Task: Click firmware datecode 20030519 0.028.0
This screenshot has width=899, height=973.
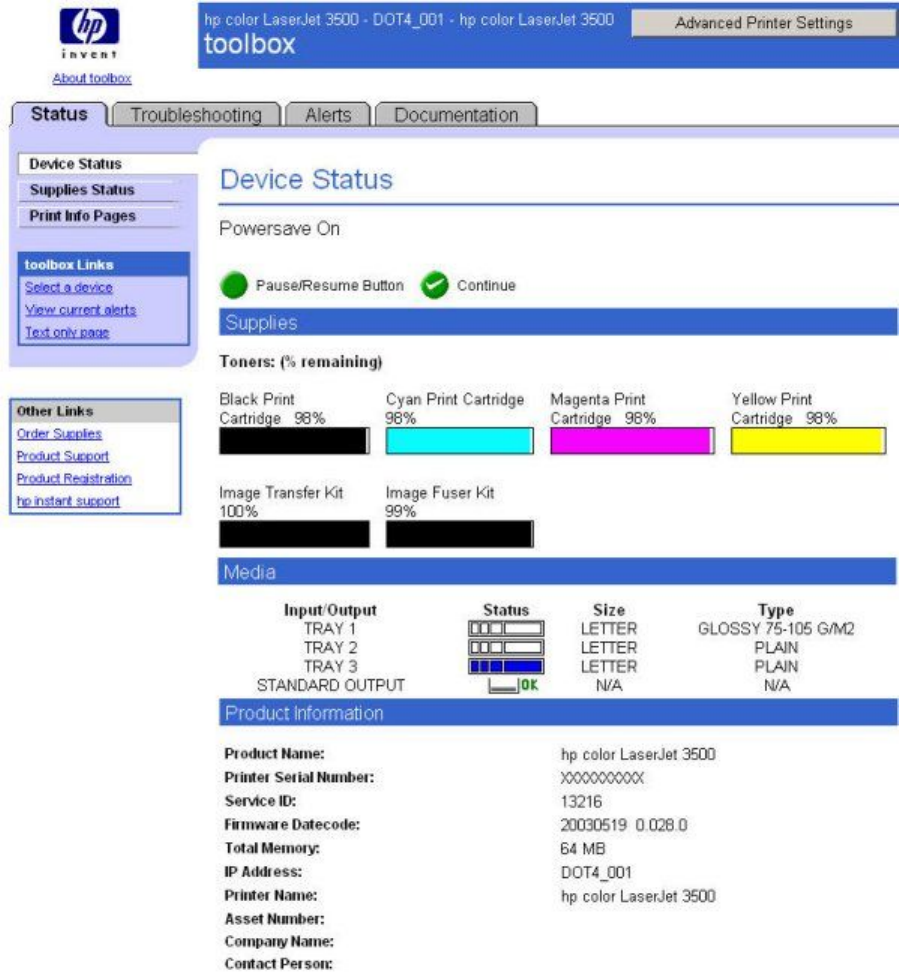Action: (x=624, y=825)
